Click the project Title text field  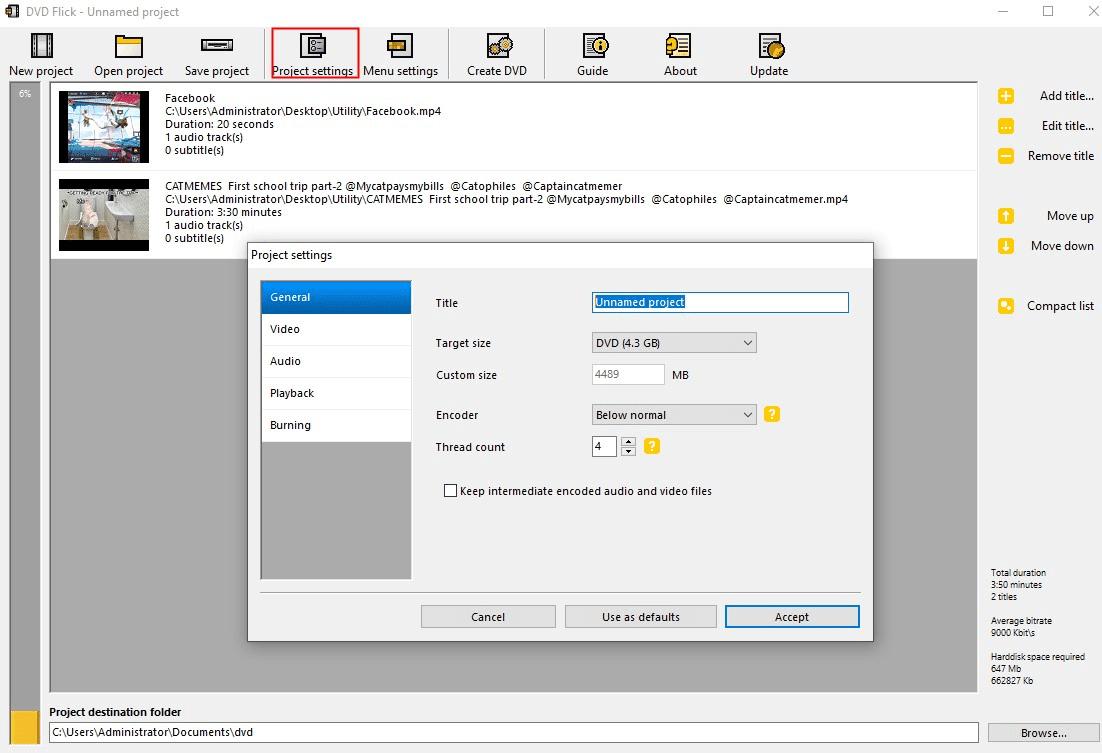click(x=720, y=302)
